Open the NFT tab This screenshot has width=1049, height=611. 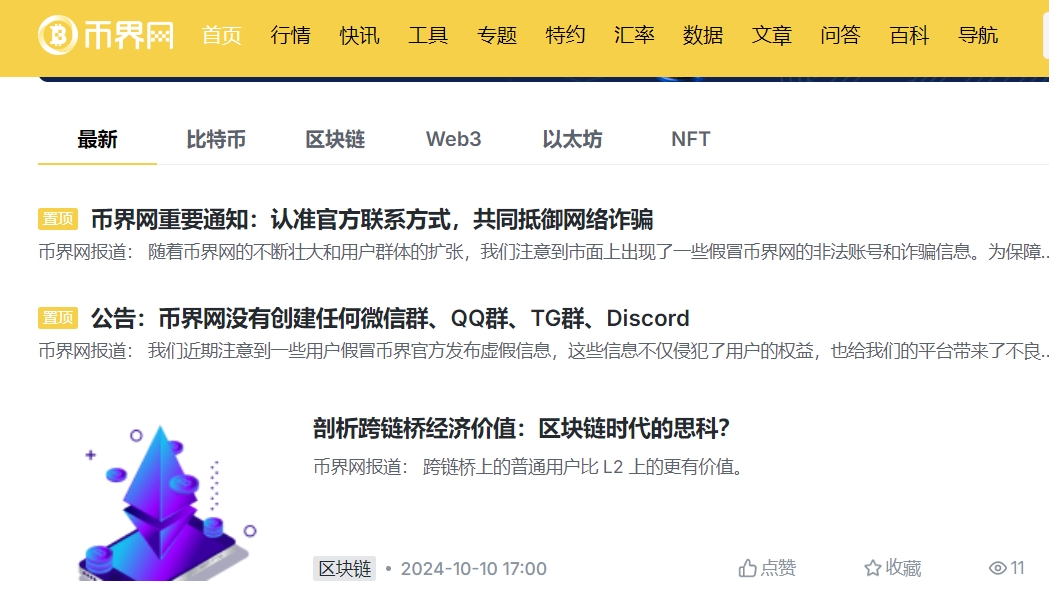tap(690, 139)
